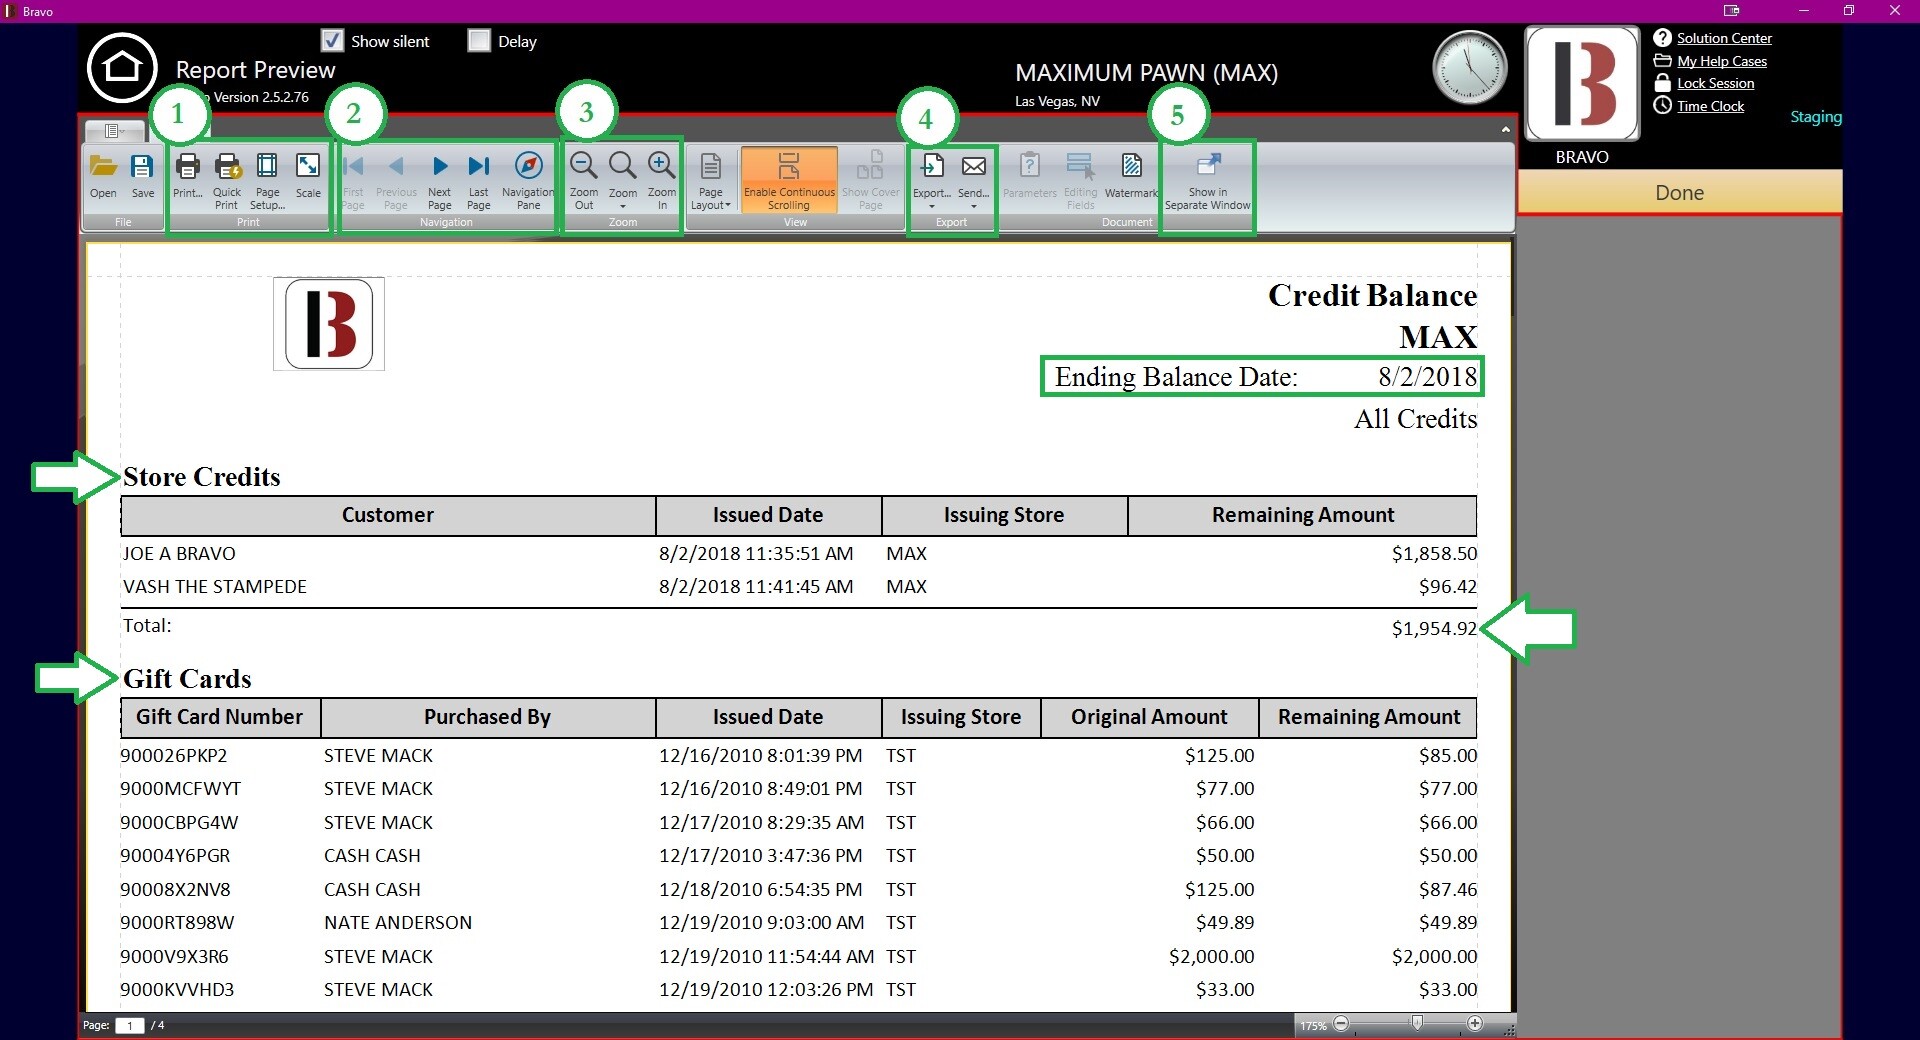
Task: Toggle Show silent checkbox
Action: coord(332,40)
